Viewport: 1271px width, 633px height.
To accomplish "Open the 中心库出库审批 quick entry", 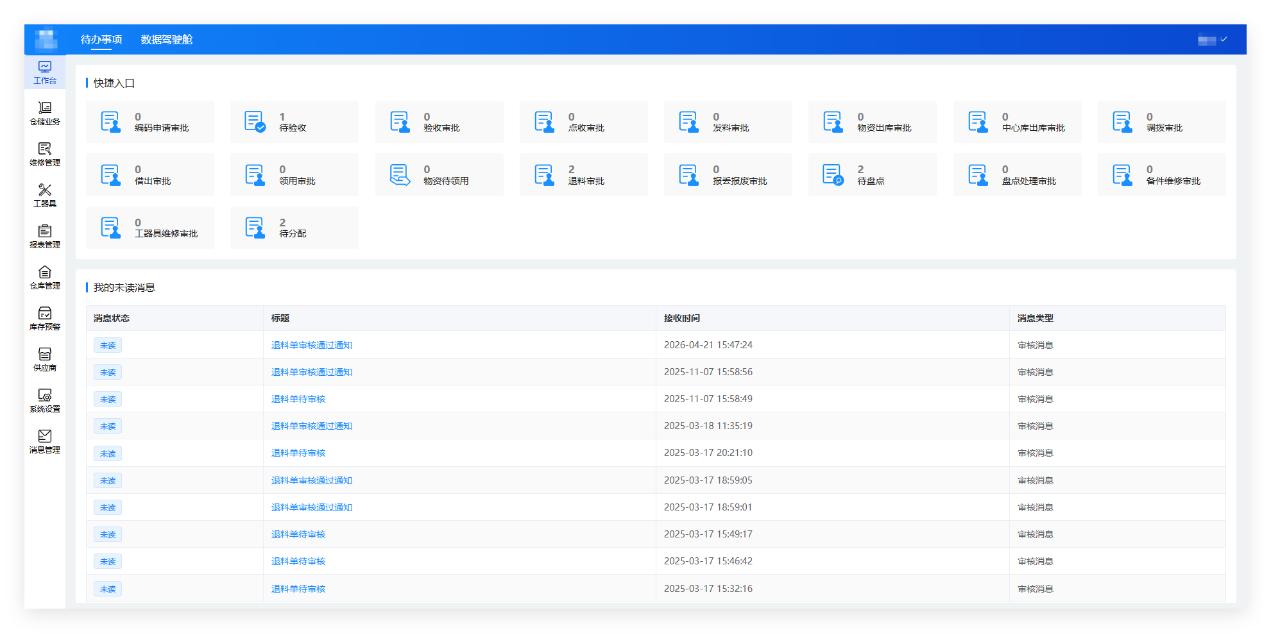I will 1017,122.
